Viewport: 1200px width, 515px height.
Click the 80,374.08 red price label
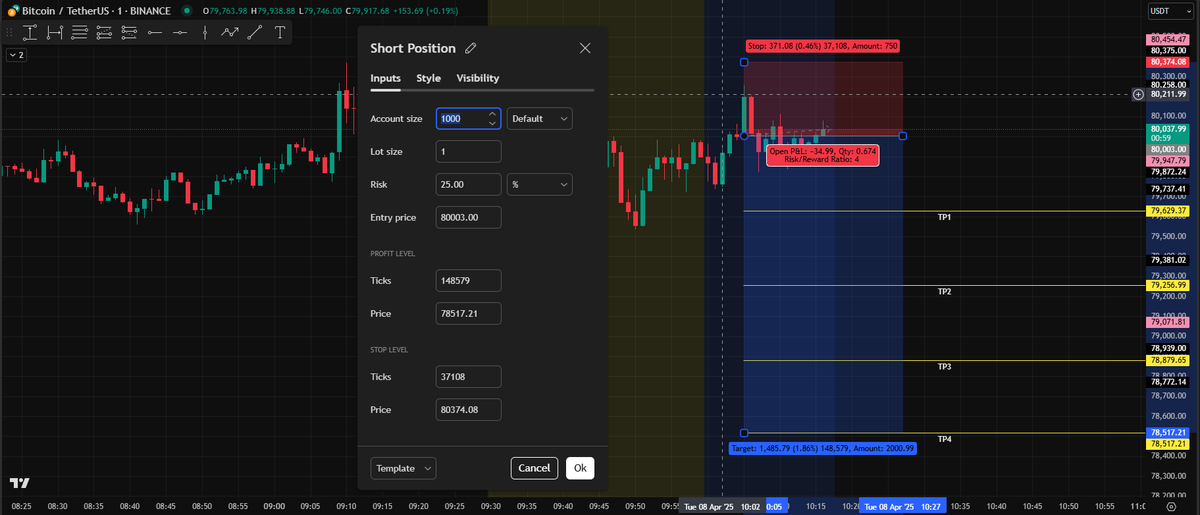(x=1168, y=61)
